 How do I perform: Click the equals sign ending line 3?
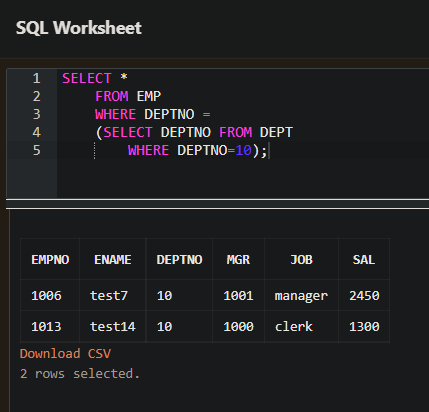point(206,114)
